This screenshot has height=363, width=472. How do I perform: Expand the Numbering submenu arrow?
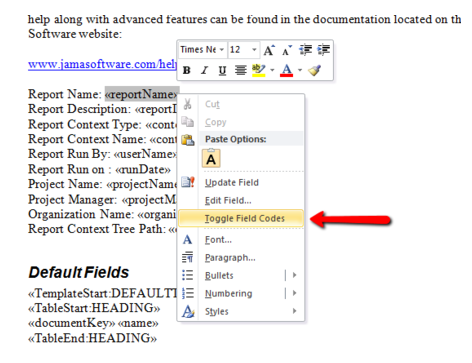point(295,293)
